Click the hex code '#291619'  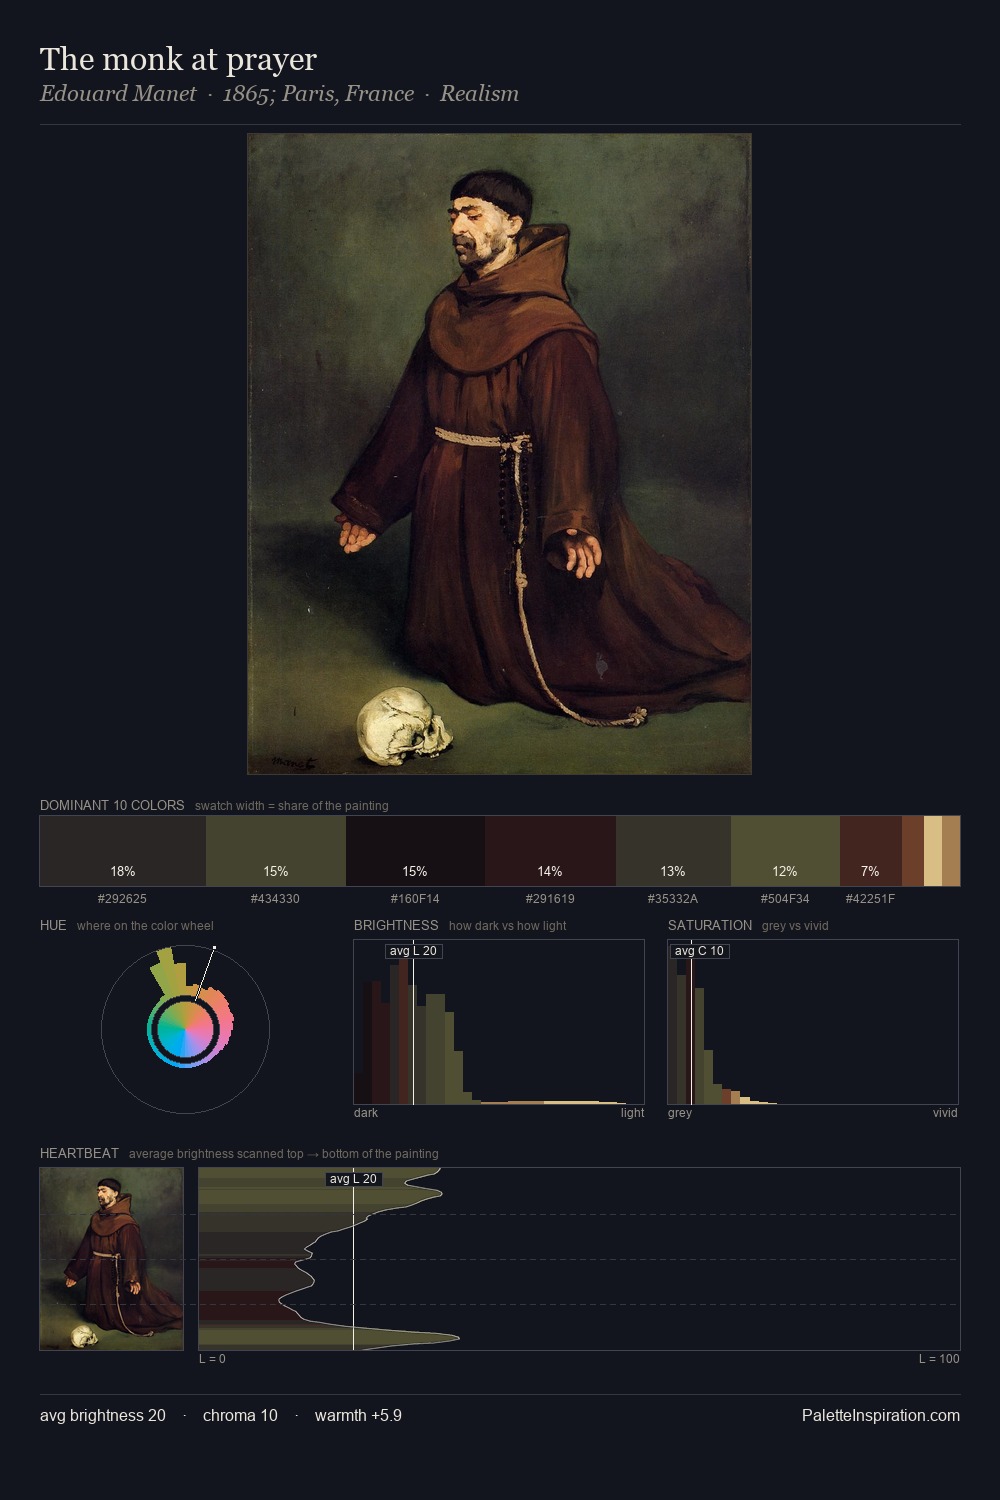point(550,899)
